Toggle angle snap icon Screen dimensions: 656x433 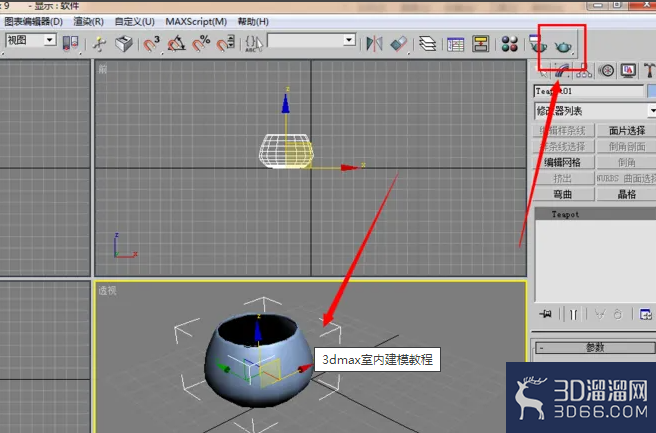pos(176,44)
